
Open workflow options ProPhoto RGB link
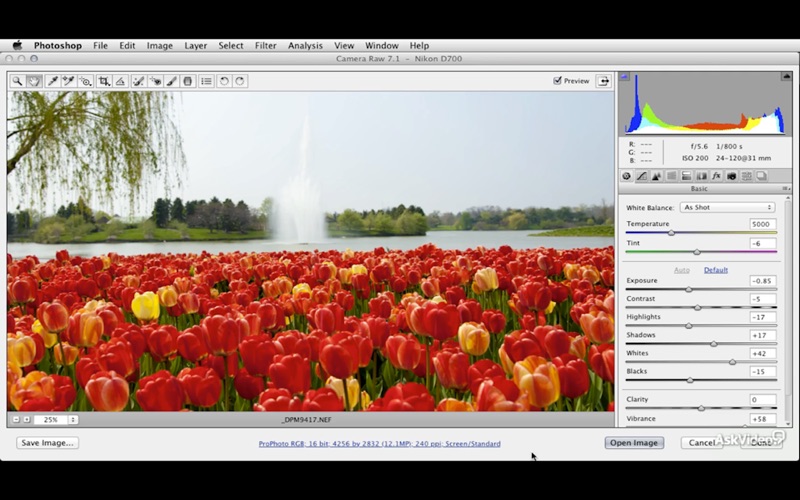pos(380,444)
